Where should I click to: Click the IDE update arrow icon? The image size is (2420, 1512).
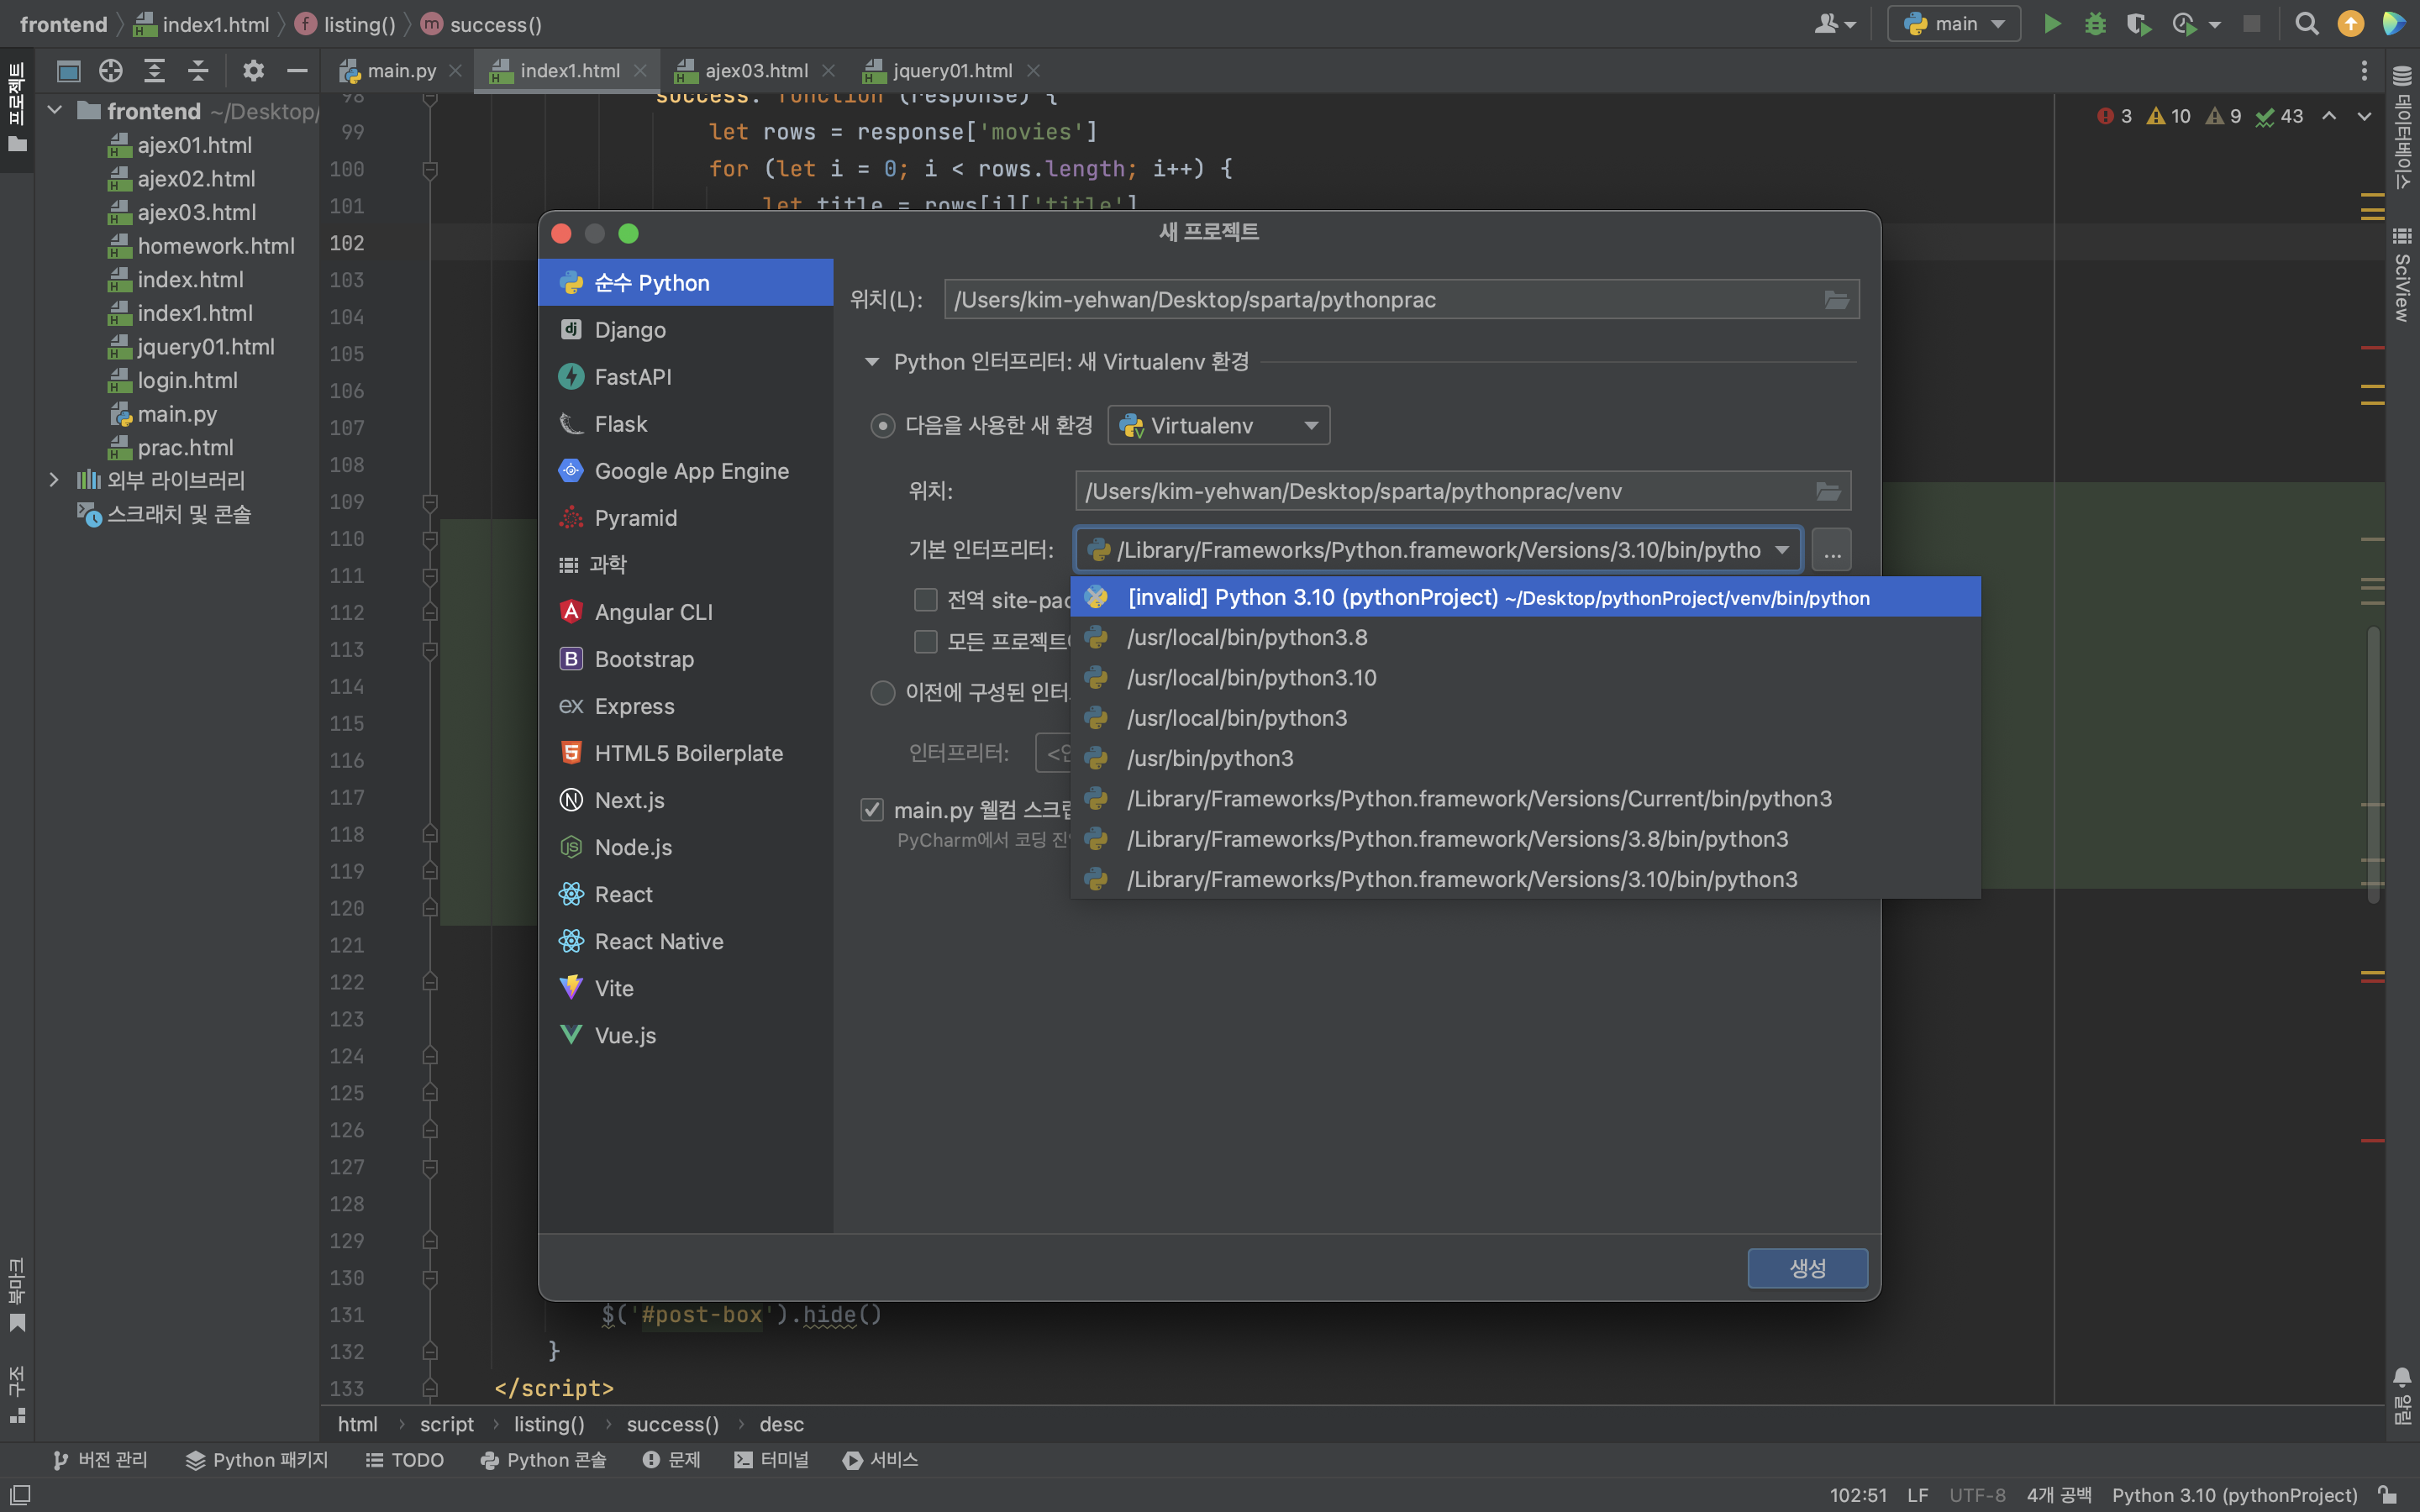(x=2350, y=24)
